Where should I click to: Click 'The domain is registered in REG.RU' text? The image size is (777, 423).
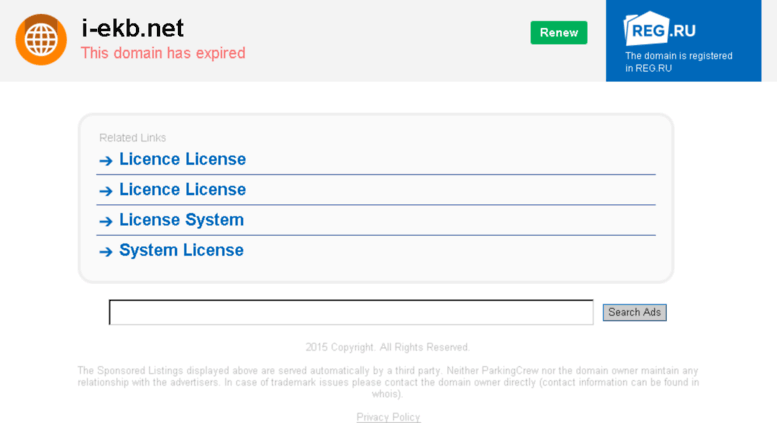pos(678,62)
